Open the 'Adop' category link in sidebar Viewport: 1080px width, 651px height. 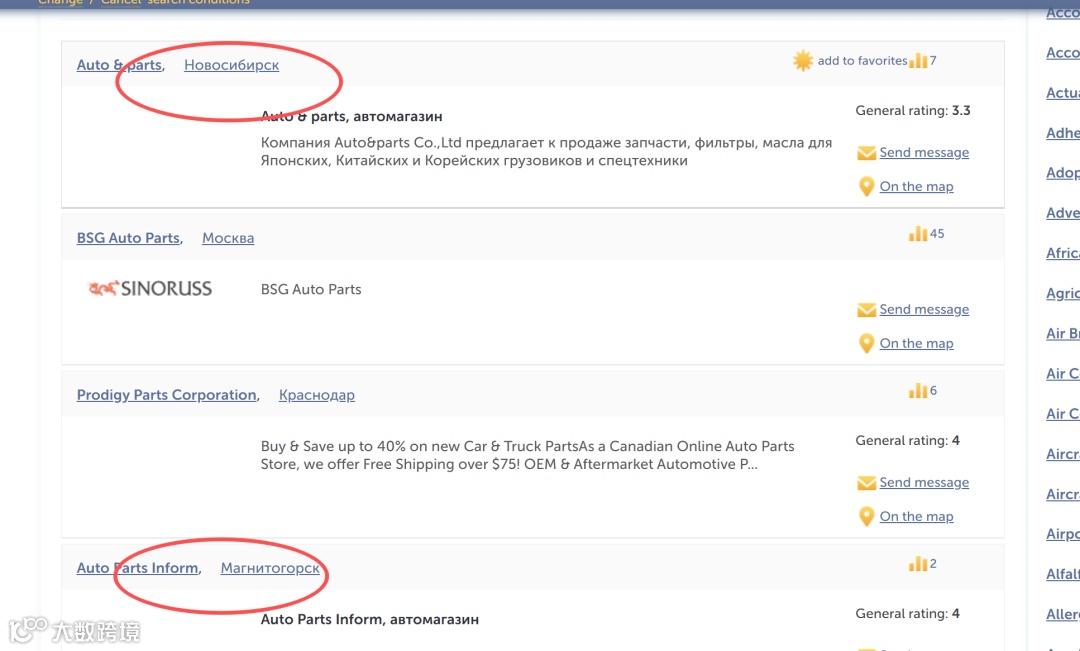coord(1063,173)
